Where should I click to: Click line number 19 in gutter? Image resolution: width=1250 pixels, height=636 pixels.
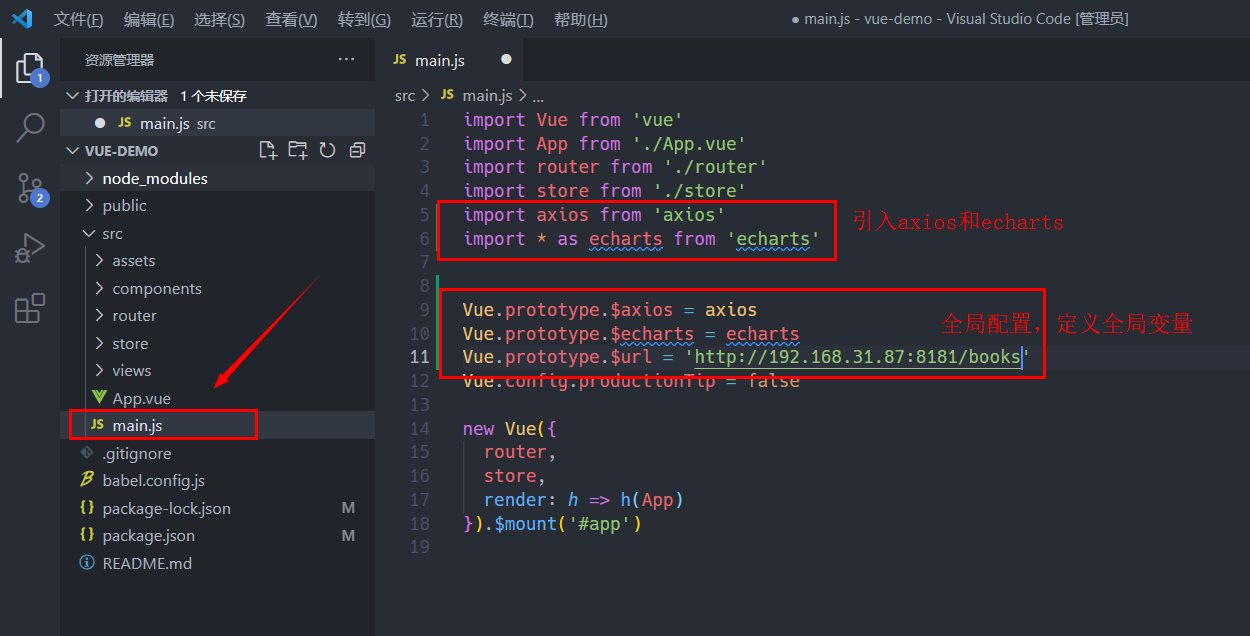click(x=419, y=547)
